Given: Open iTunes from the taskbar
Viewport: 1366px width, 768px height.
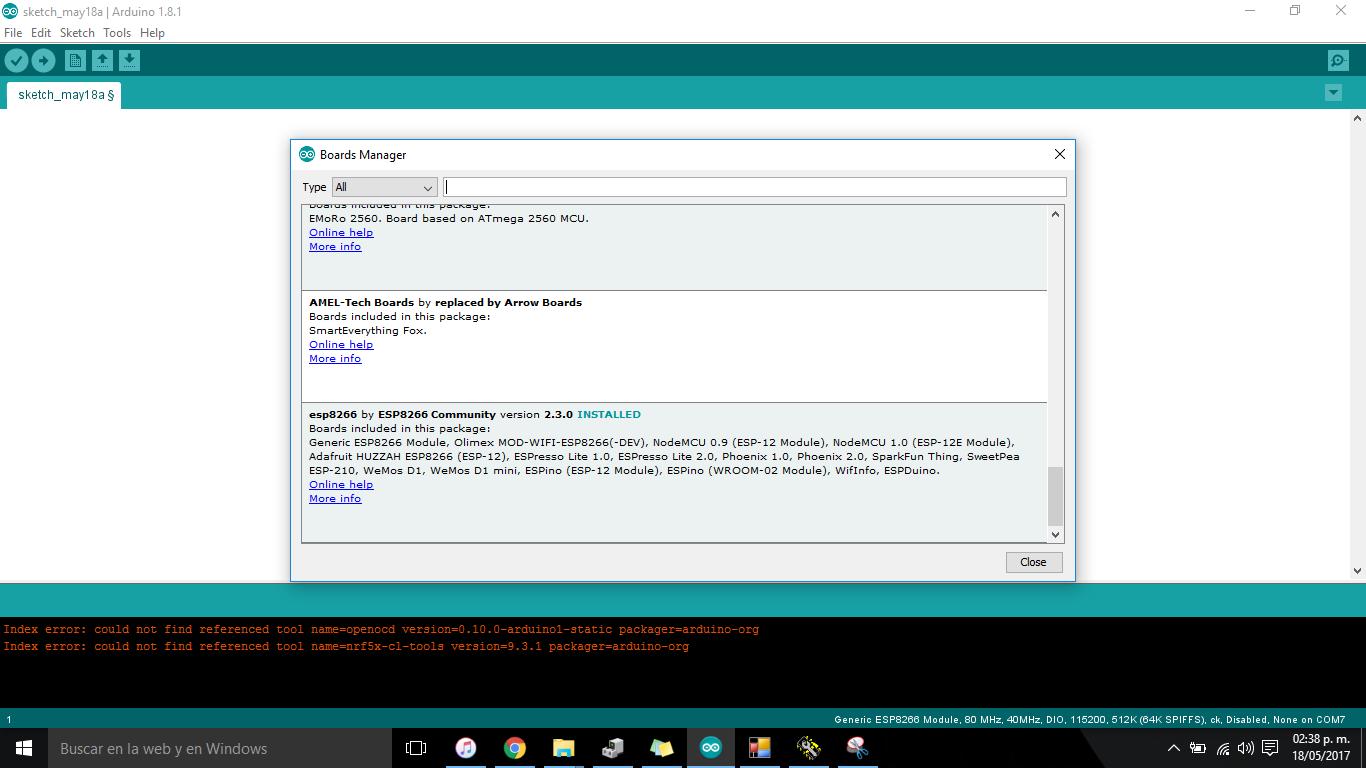Looking at the screenshot, I should click(465, 748).
